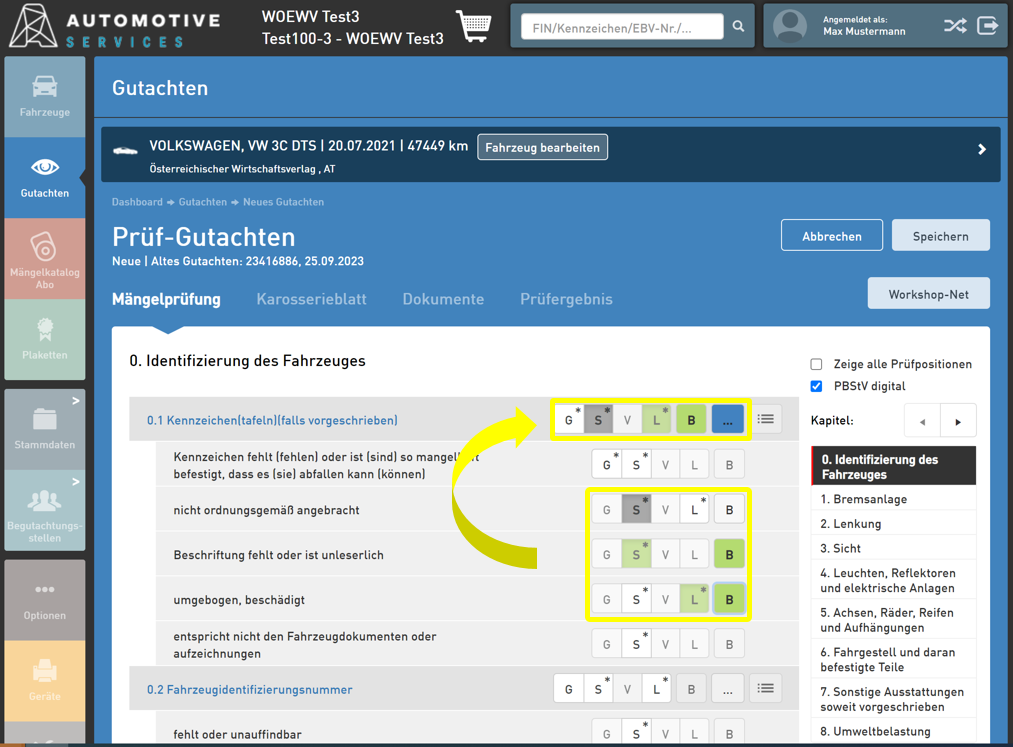Switch to the Karosserieblatt tab
Viewport: 1013px width, 747px height.
tap(311, 299)
